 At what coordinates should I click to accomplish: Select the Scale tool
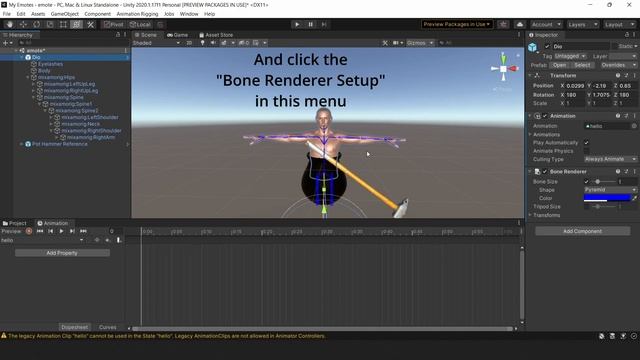coord(50,24)
